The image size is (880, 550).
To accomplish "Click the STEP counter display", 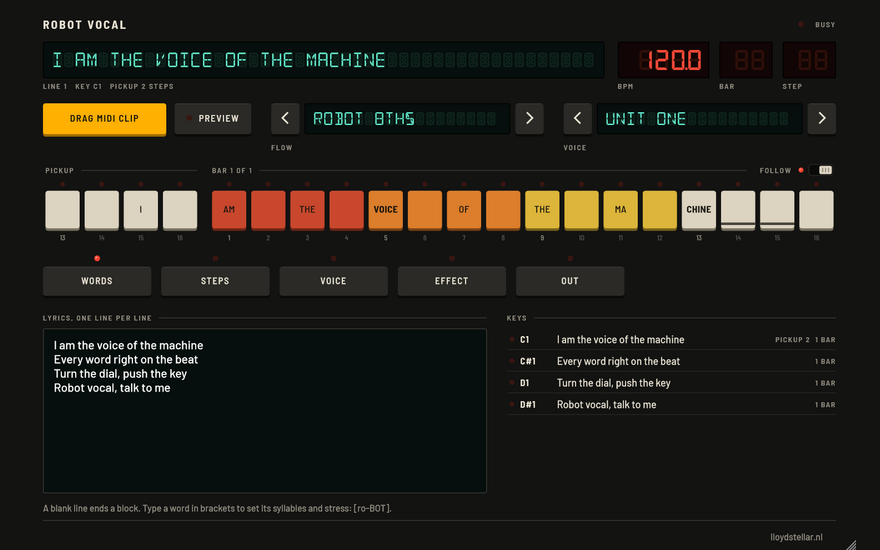I will [x=809, y=60].
